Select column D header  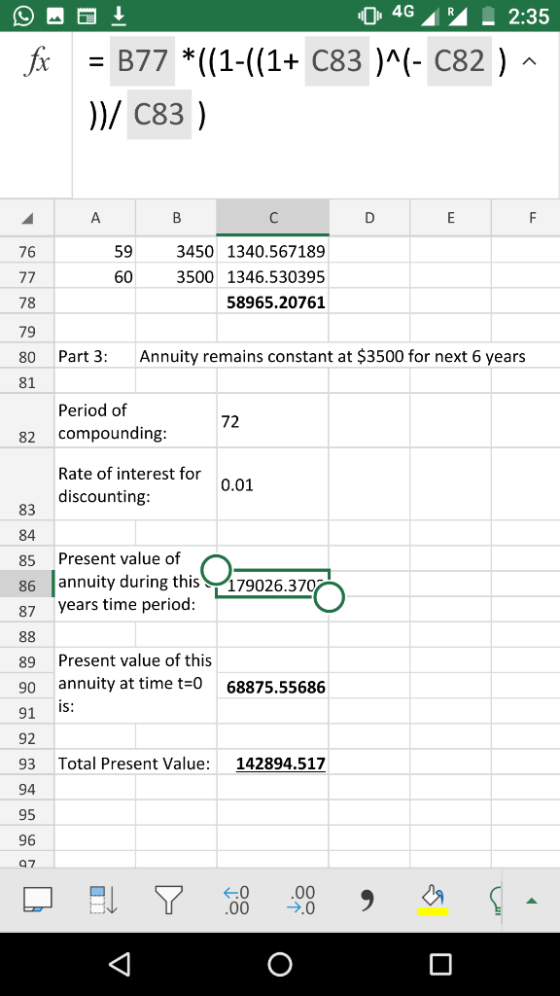tap(369, 218)
